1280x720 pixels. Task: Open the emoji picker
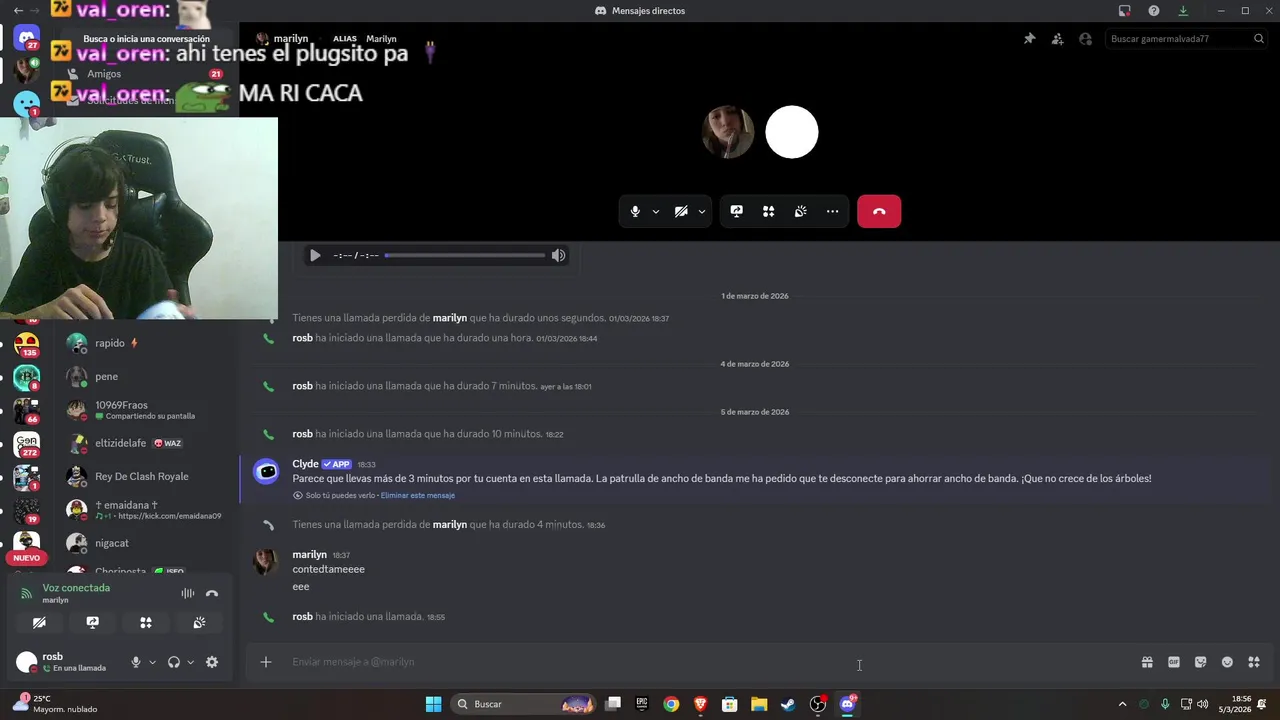[x=1227, y=662]
